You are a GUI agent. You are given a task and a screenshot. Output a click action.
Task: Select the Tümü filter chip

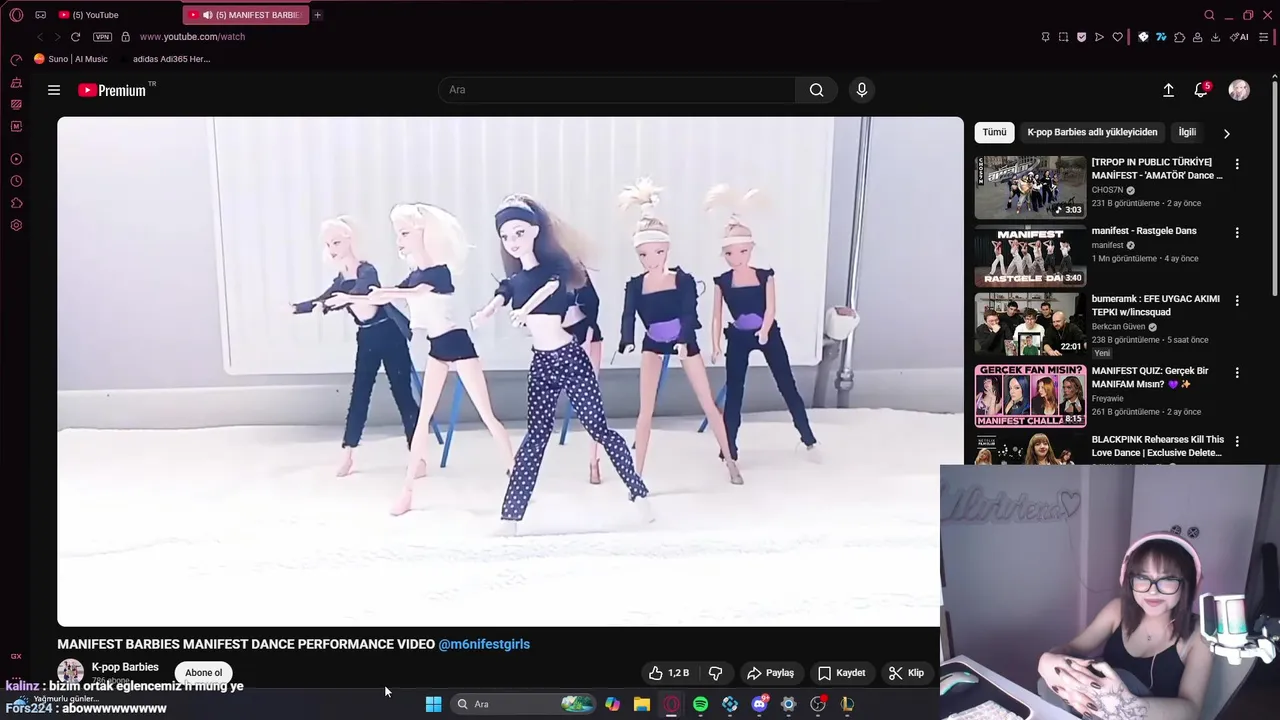[994, 132]
